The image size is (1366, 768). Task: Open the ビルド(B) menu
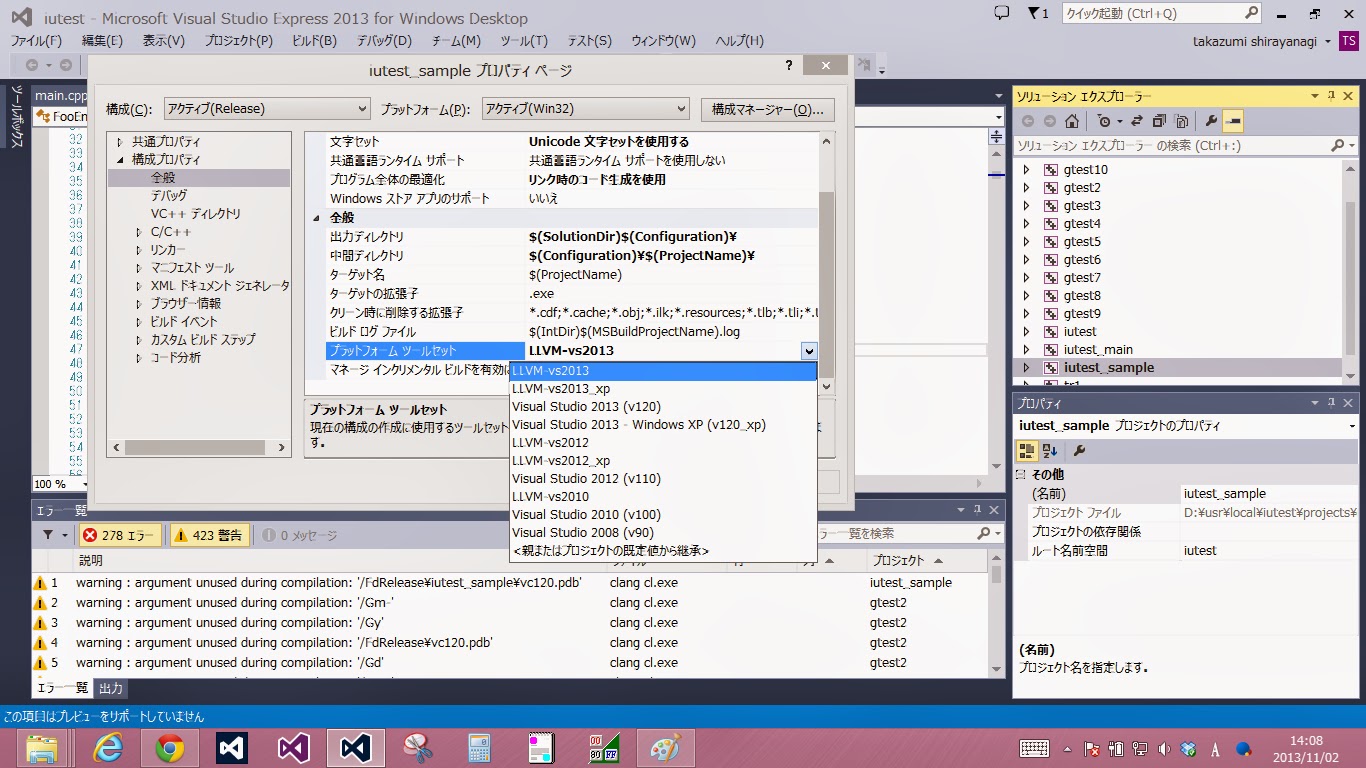click(x=314, y=41)
